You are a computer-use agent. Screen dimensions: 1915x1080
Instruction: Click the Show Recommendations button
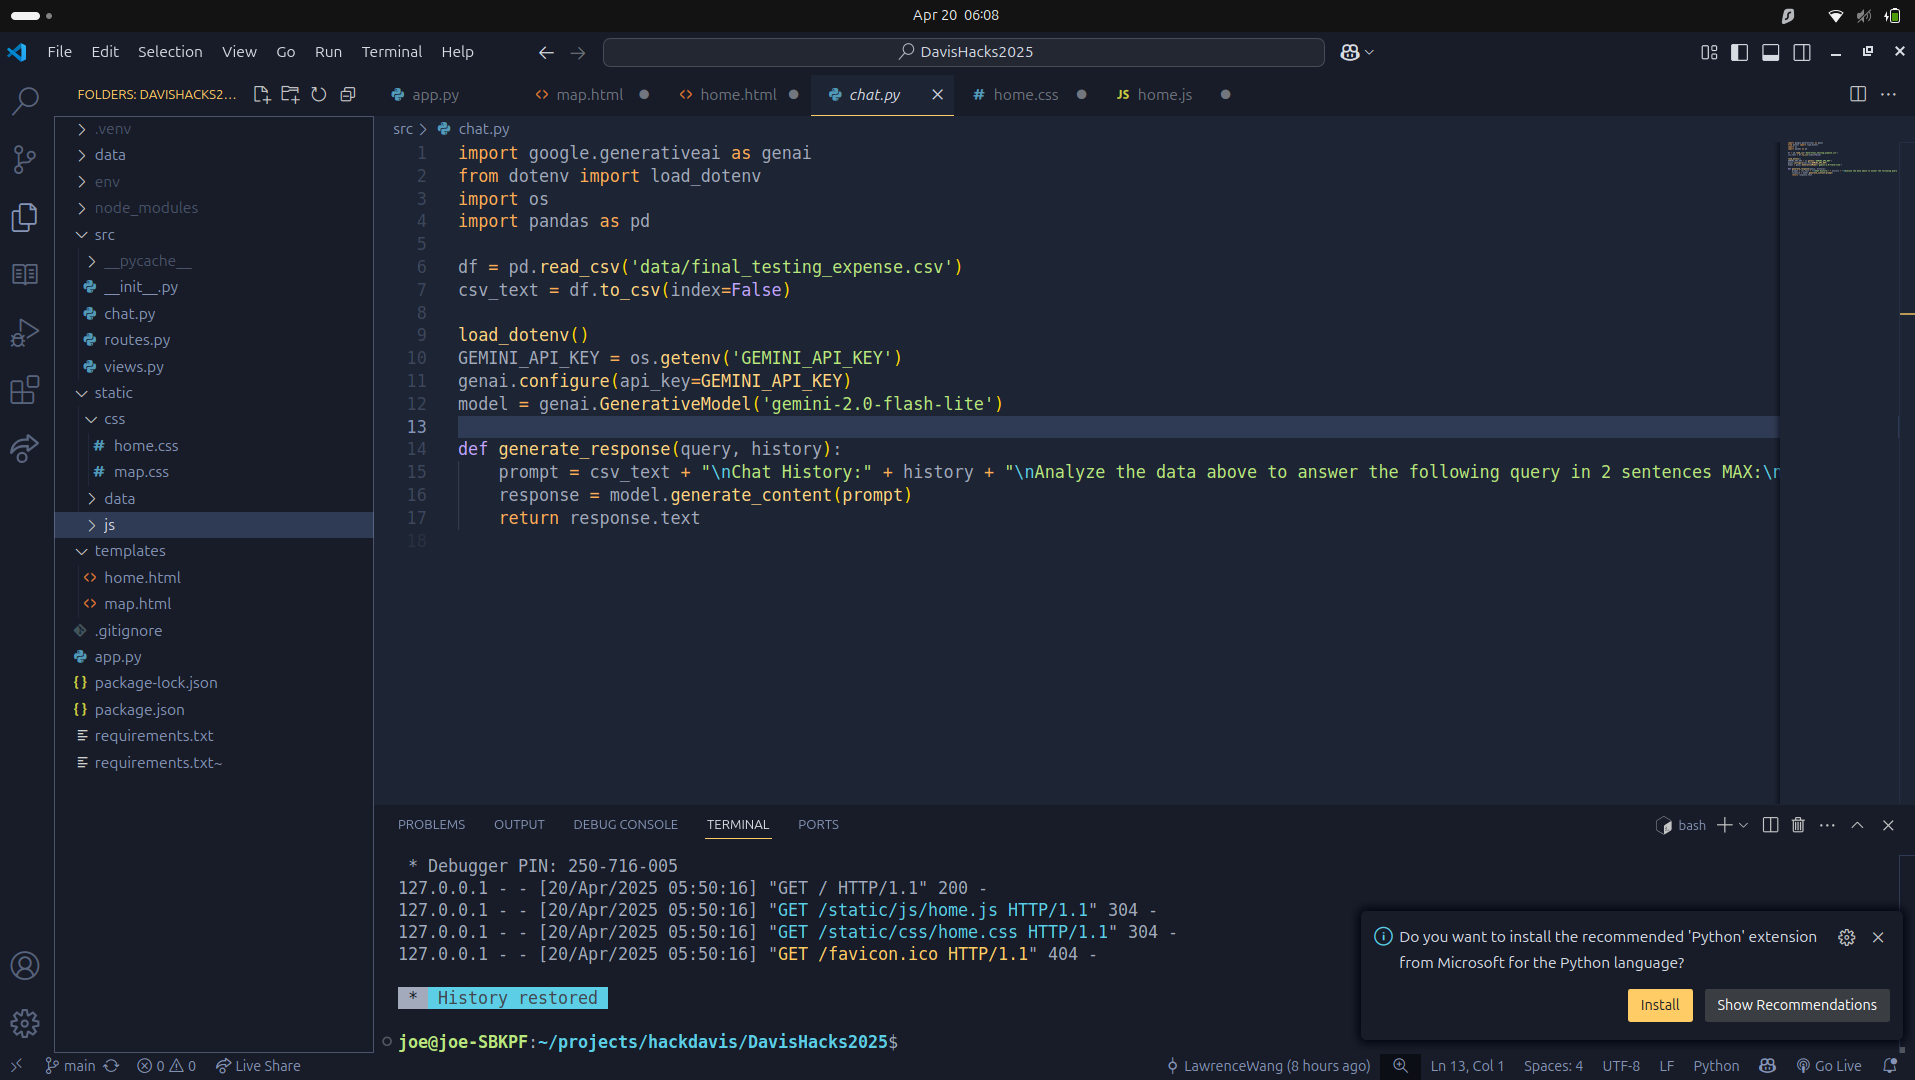click(x=1796, y=1005)
